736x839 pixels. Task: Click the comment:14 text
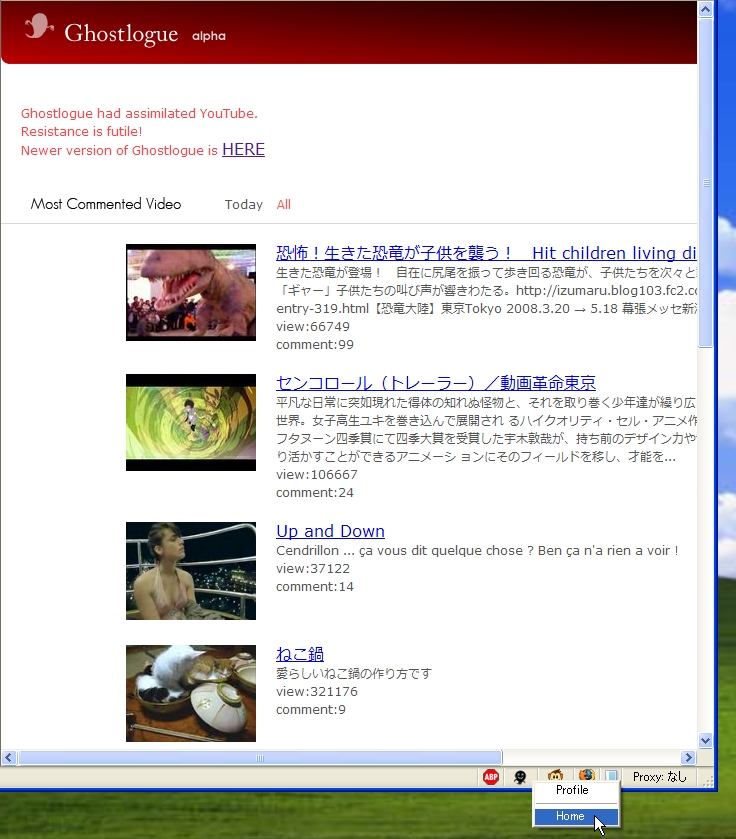315,586
